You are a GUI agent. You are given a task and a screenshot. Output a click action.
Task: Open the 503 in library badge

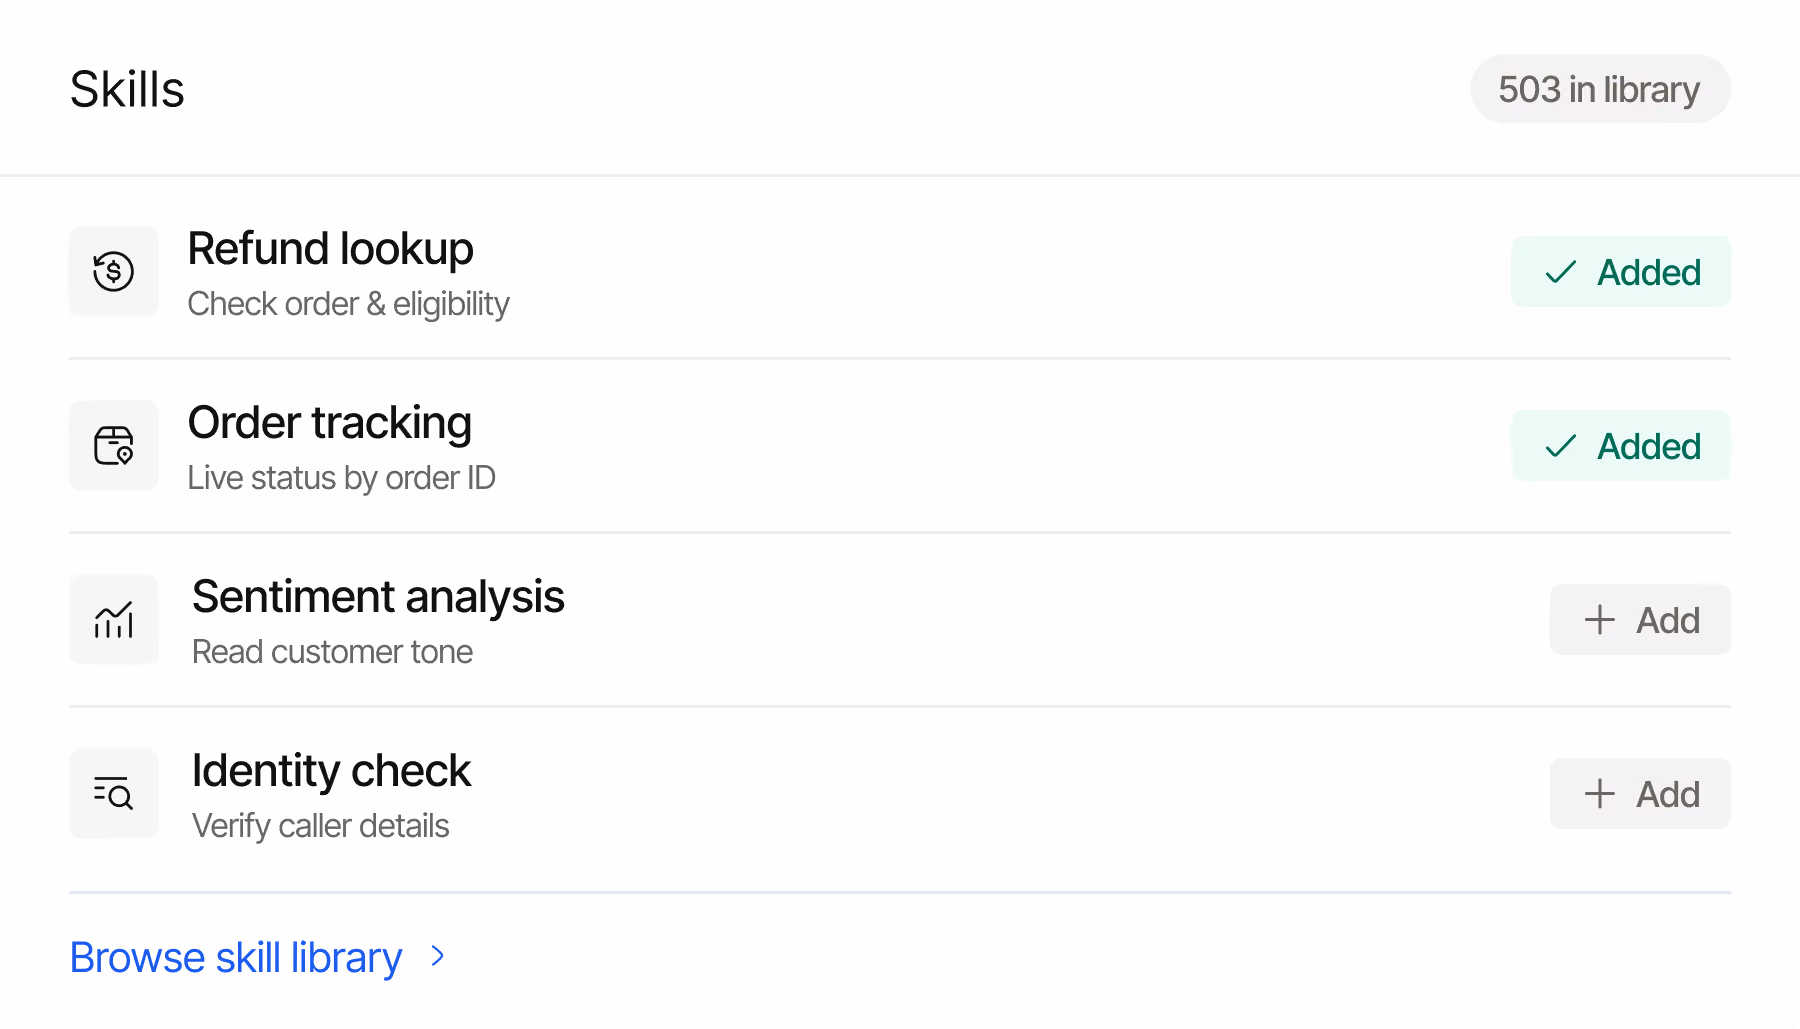pyautogui.click(x=1600, y=89)
